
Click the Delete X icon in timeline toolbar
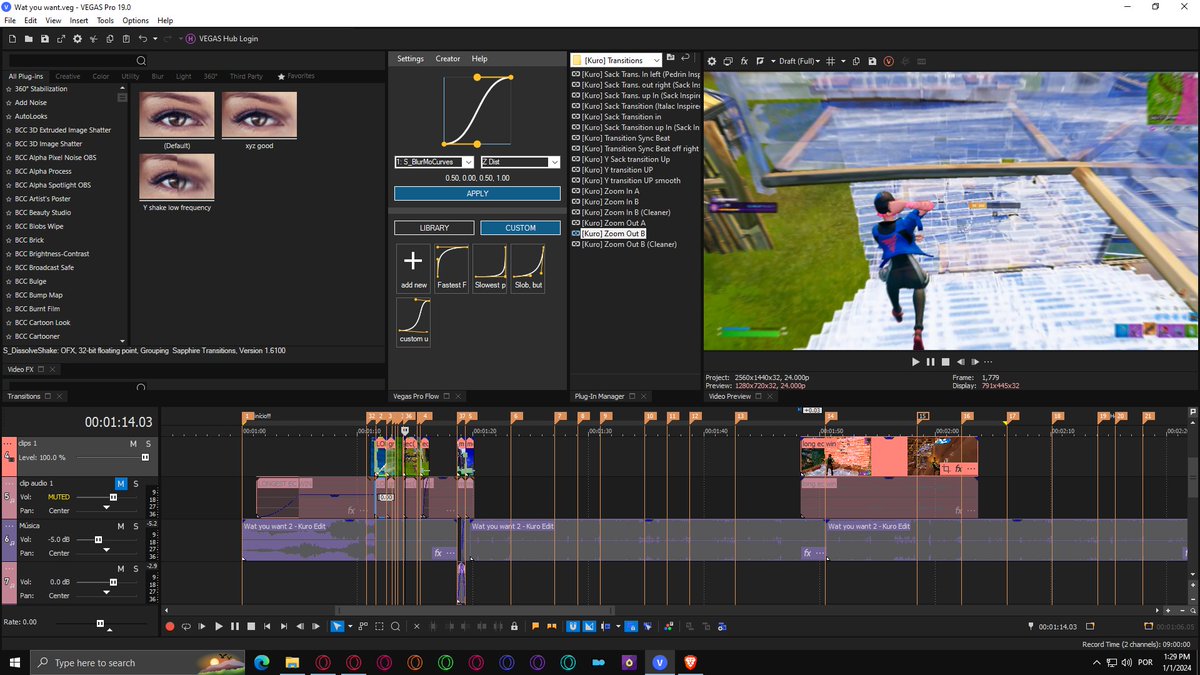coord(416,626)
